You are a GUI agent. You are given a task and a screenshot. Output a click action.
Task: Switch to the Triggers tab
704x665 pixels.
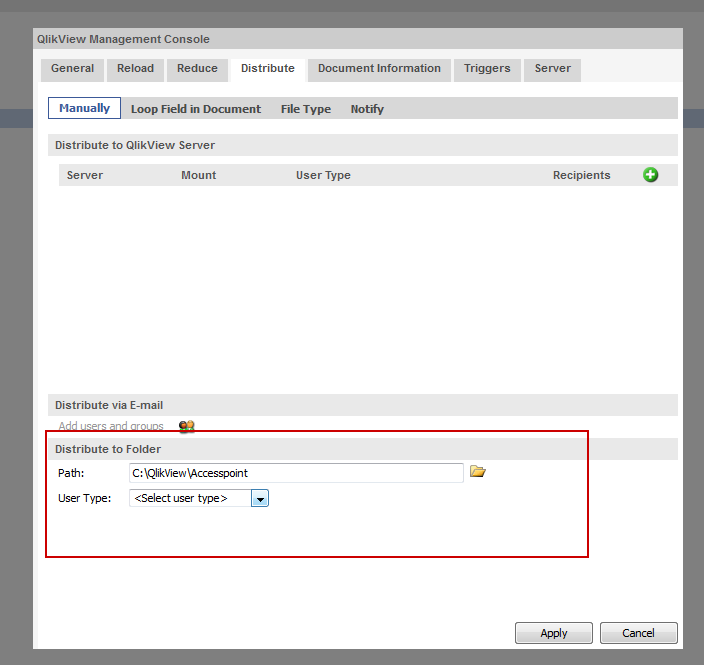point(487,69)
